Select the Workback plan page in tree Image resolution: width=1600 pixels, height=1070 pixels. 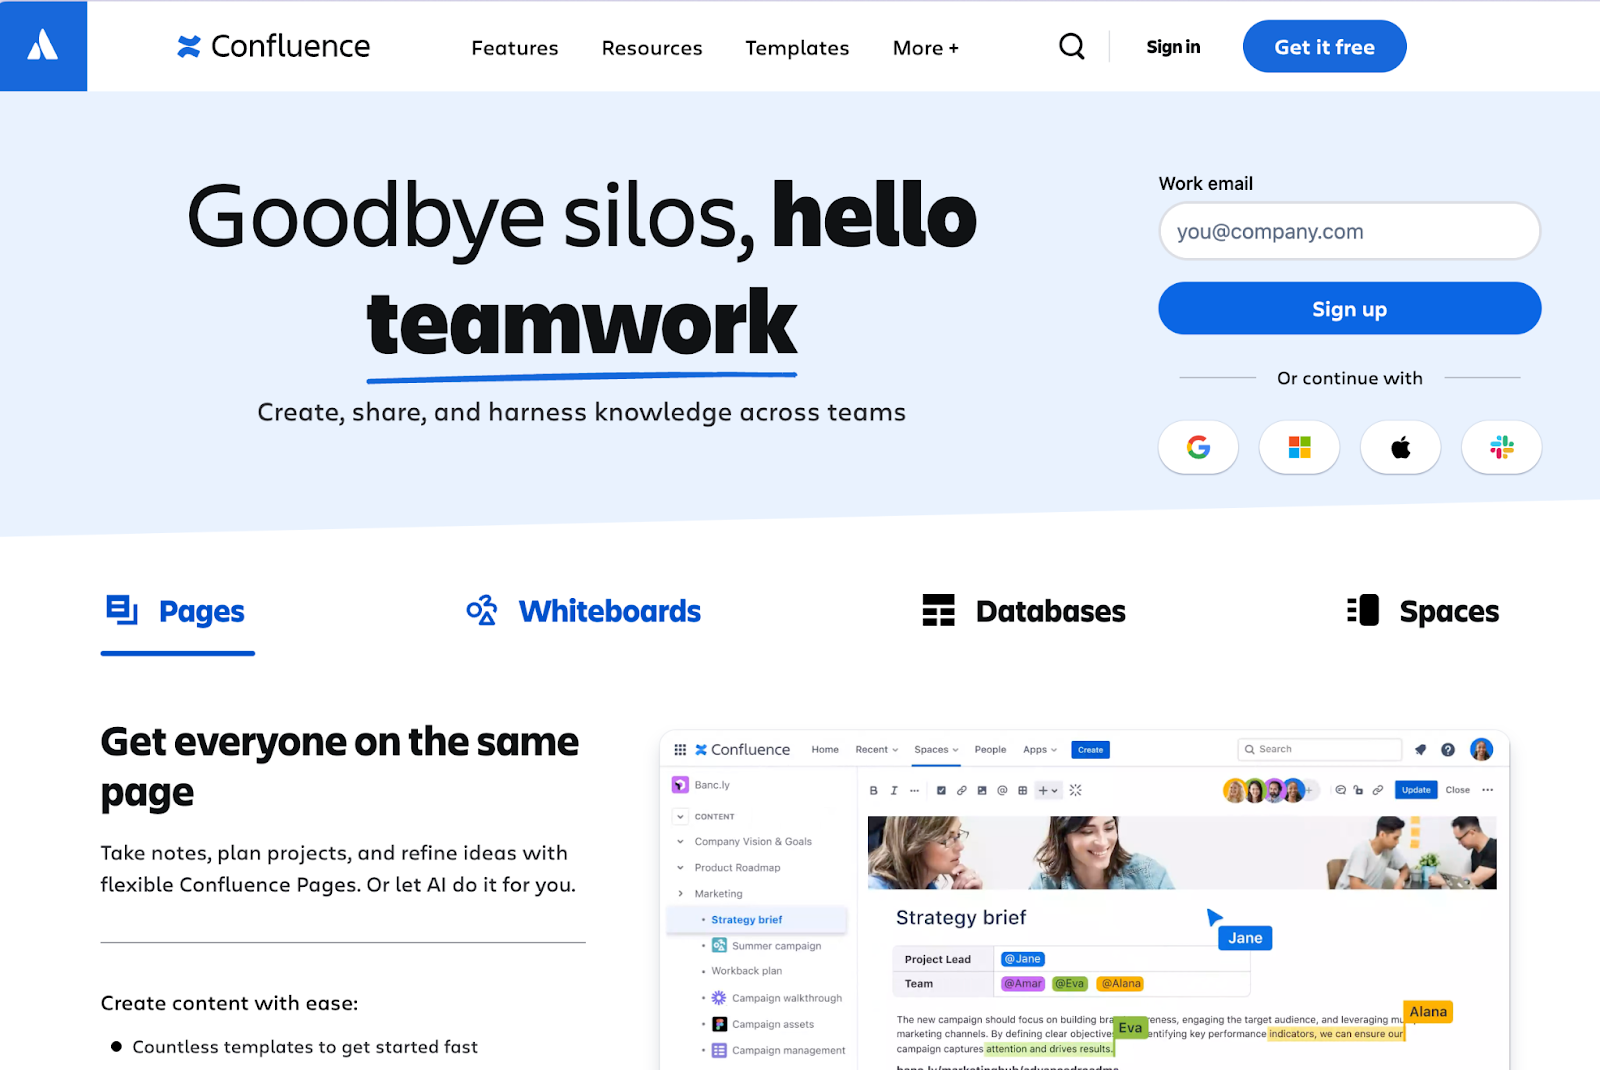[747, 971]
